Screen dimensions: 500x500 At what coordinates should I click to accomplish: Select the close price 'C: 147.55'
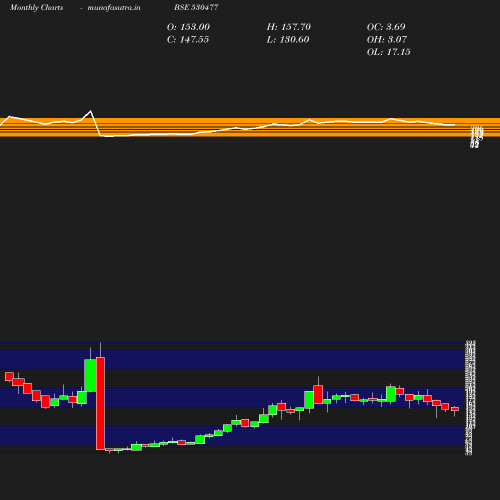[188, 40]
